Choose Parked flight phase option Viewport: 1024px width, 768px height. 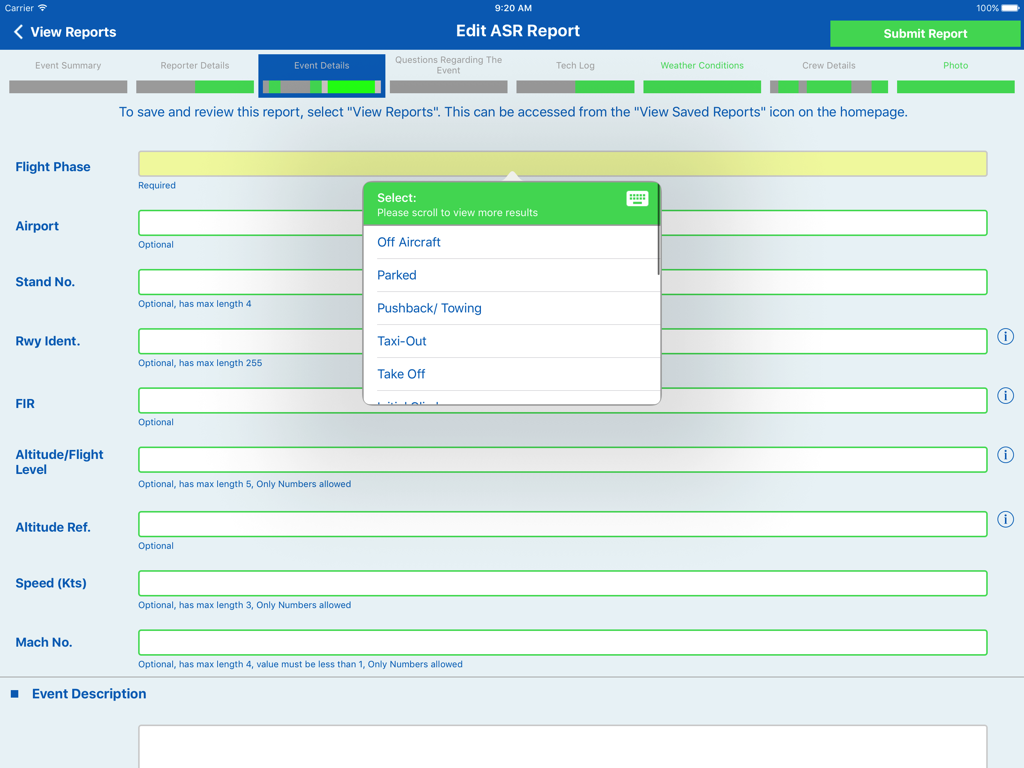[511, 275]
